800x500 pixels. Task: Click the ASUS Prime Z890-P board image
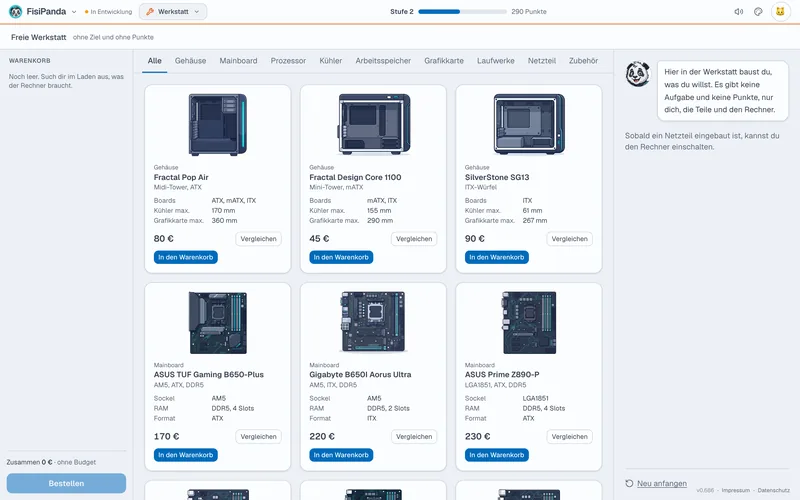tap(529, 322)
